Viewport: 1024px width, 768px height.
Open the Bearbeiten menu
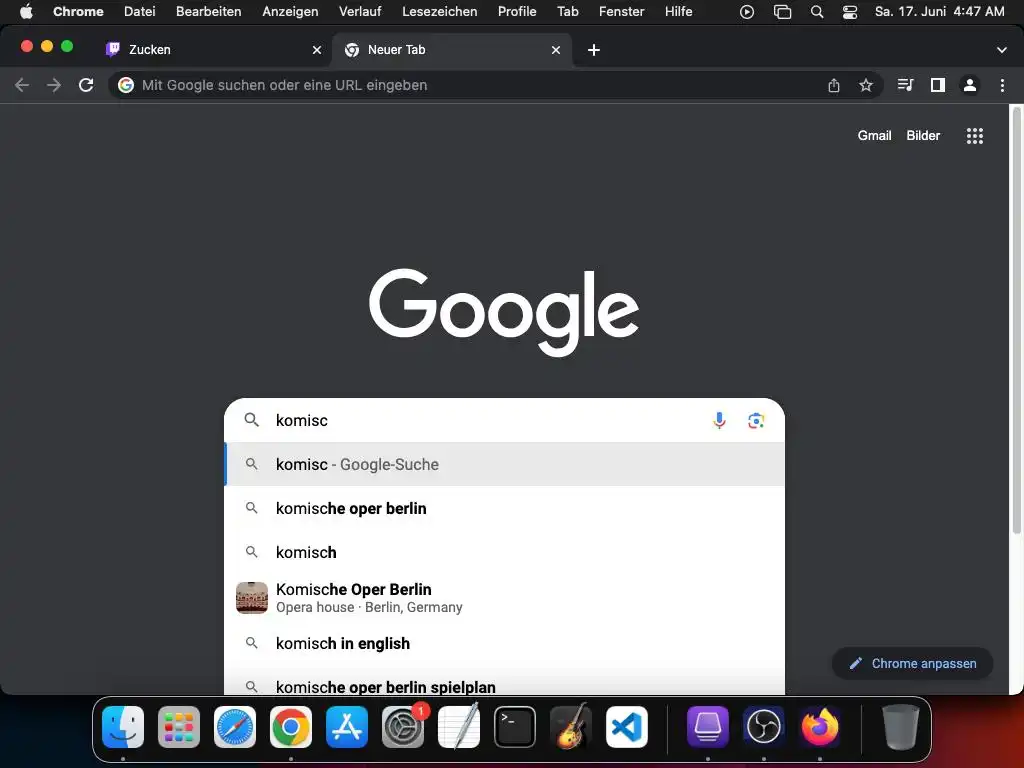[x=208, y=12]
